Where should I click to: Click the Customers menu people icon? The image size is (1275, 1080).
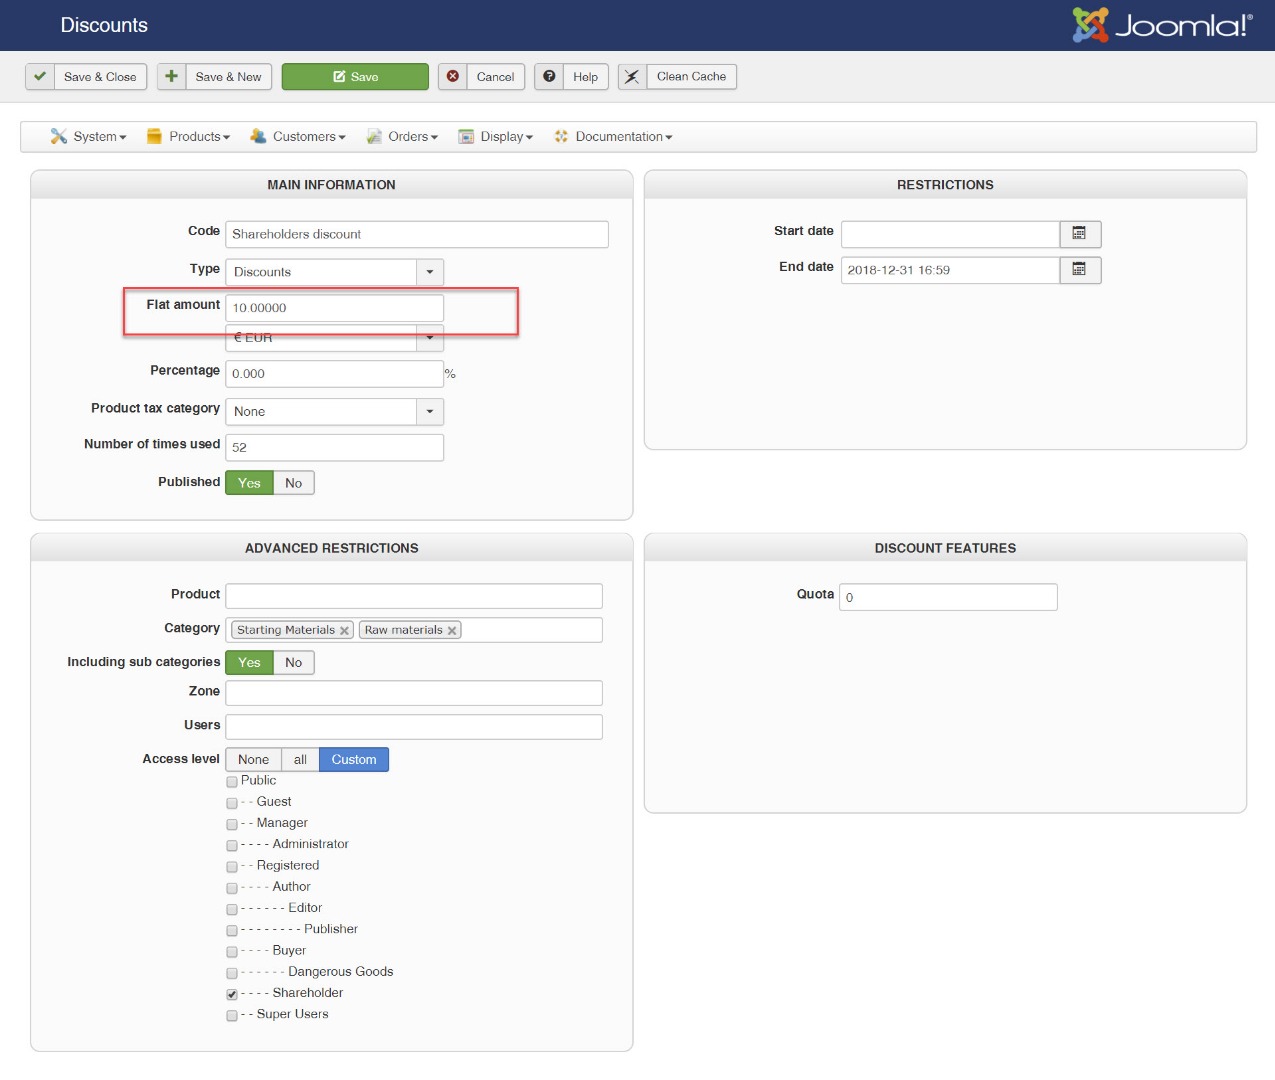[258, 137]
